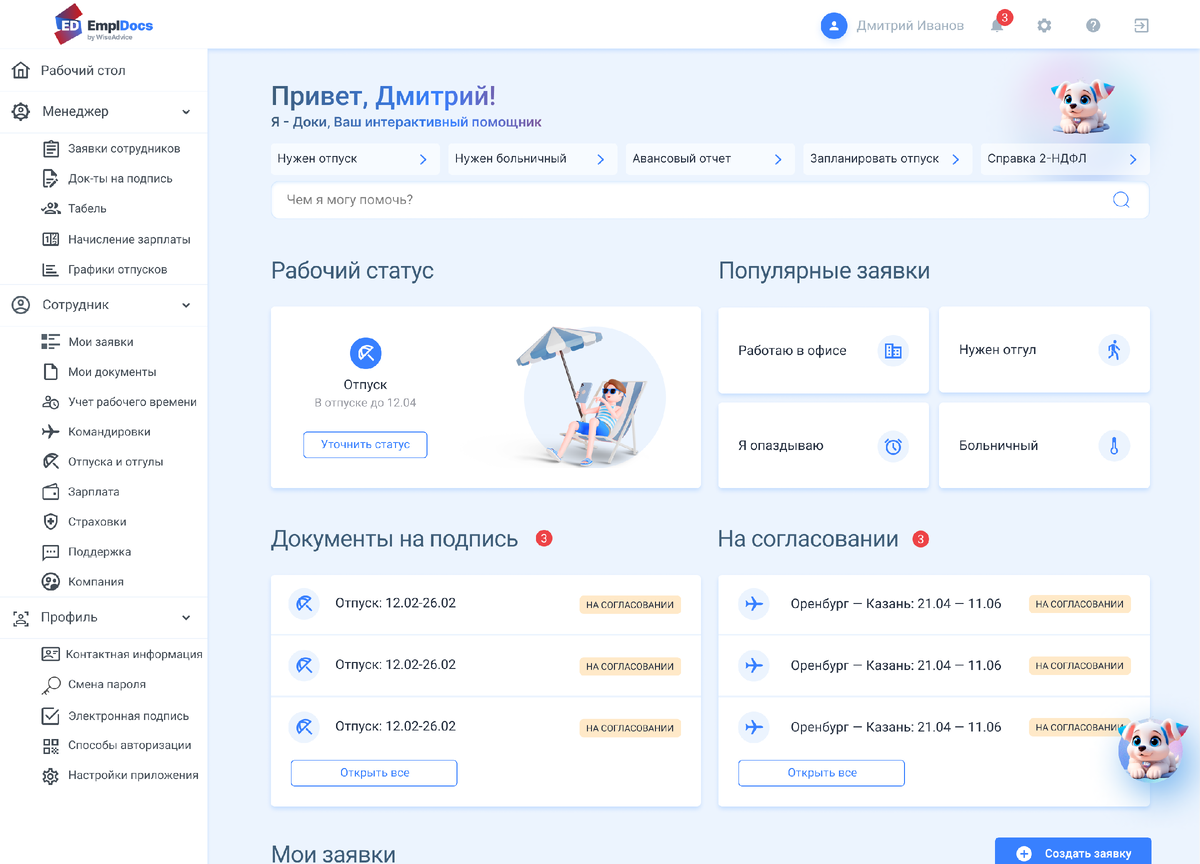Open Справка 2-НДФЛ quick request

(x=1063, y=158)
